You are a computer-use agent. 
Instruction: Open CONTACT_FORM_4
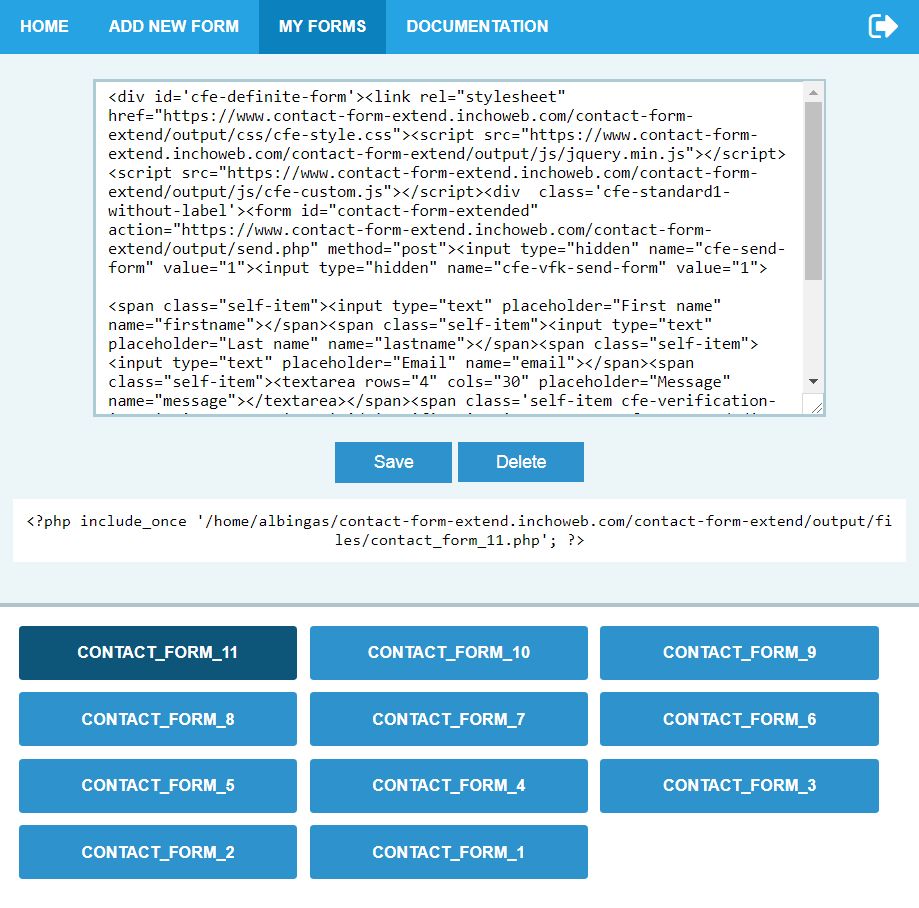coord(448,785)
